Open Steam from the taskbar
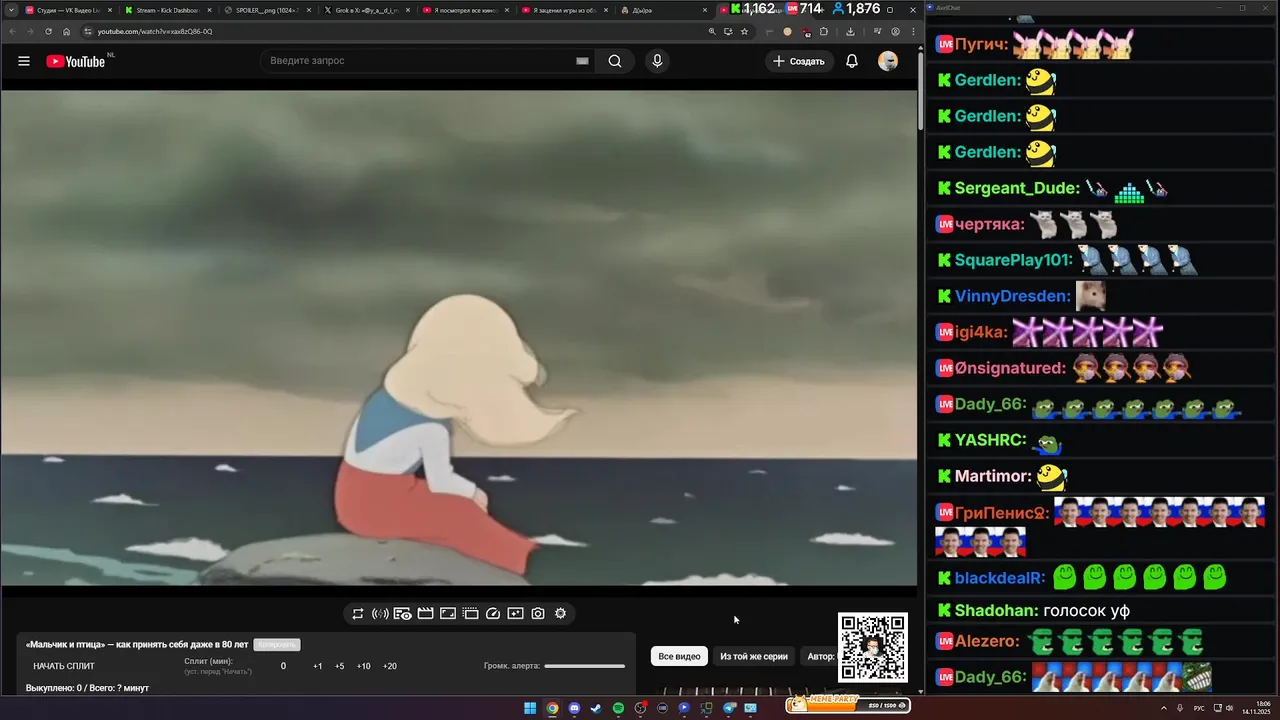1280x720 pixels. click(x=596, y=708)
